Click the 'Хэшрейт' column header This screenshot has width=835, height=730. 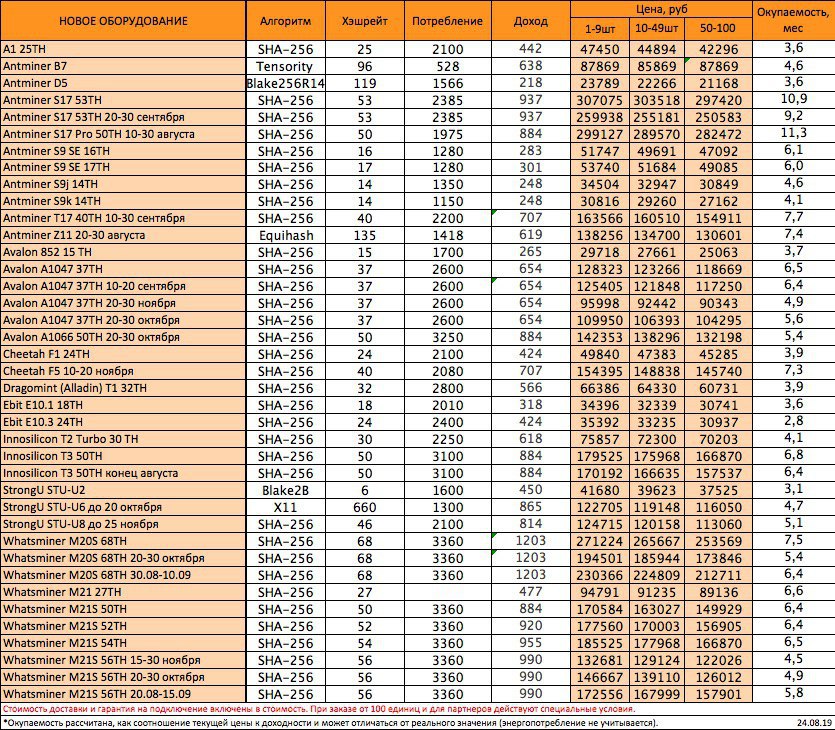coord(365,21)
